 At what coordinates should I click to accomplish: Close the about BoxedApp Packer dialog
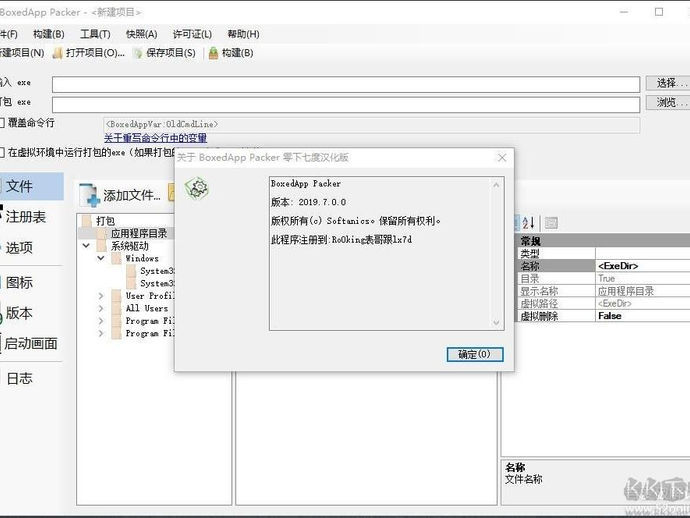tap(502, 158)
